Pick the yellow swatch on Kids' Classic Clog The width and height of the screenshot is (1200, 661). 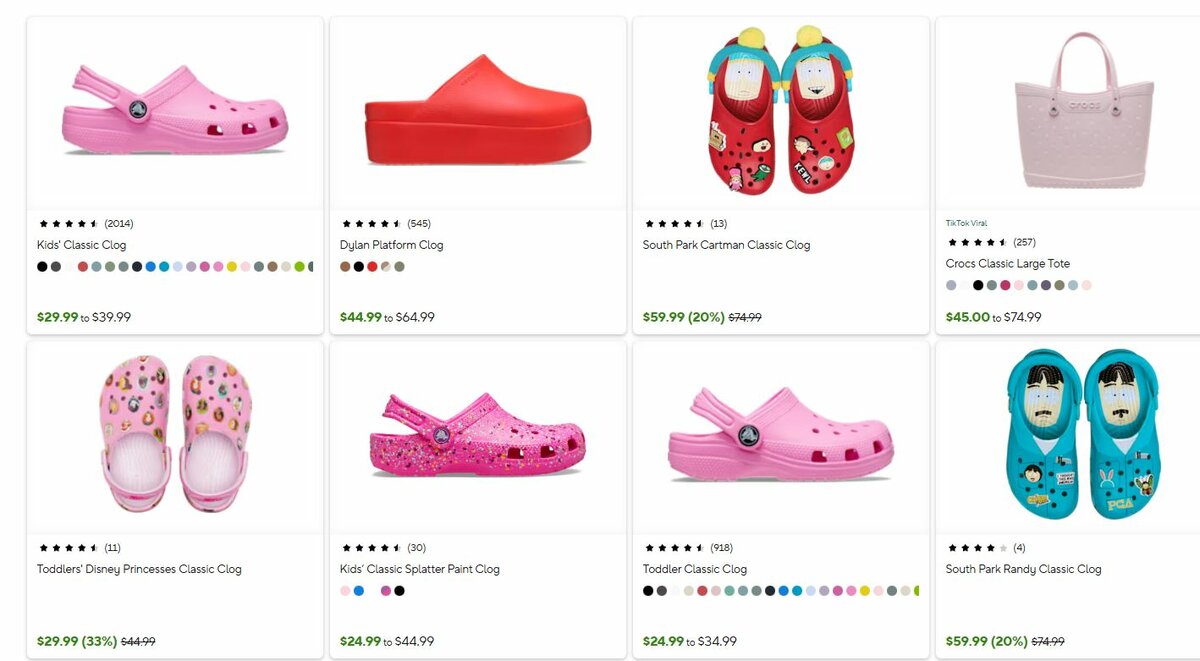pos(232,267)
